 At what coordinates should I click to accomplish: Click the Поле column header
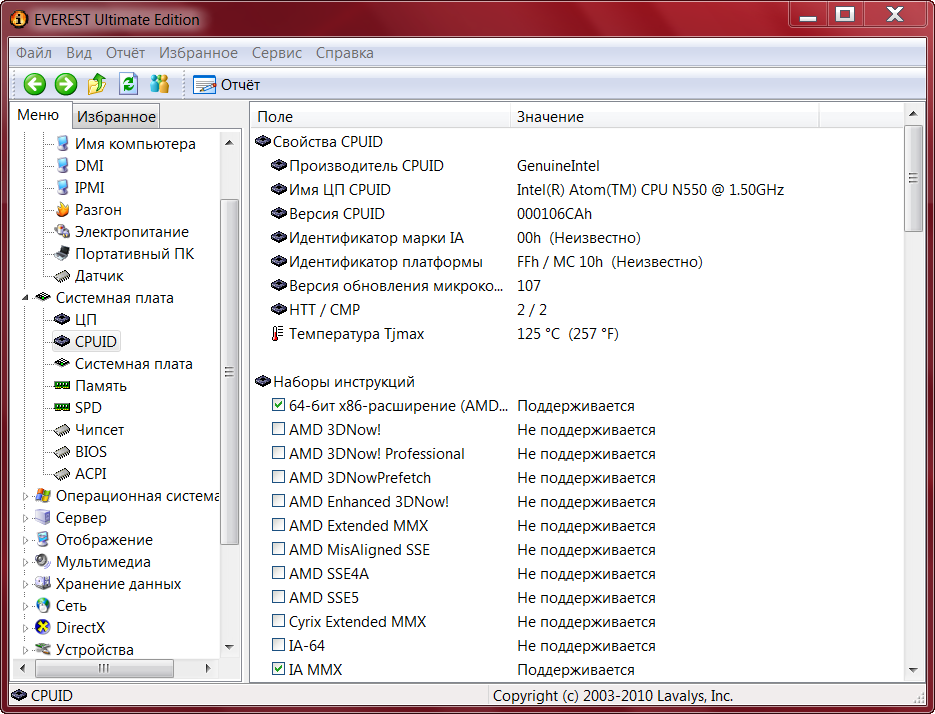[x=380, y=116]
